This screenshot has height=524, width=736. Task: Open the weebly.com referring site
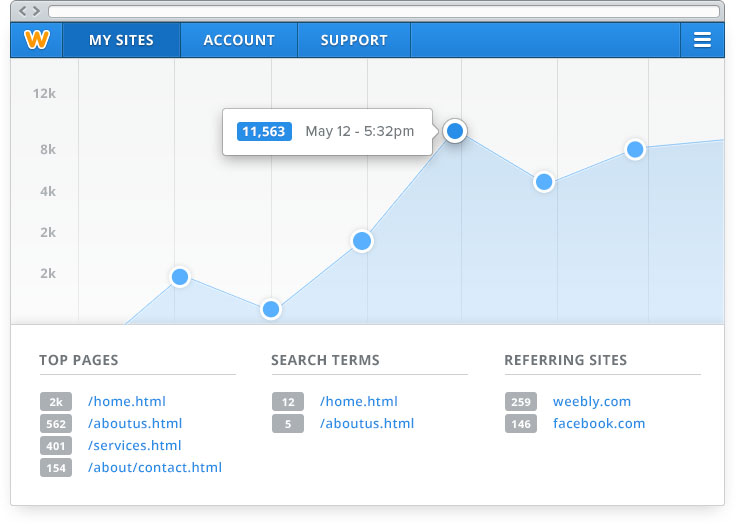tap(592, 402)
